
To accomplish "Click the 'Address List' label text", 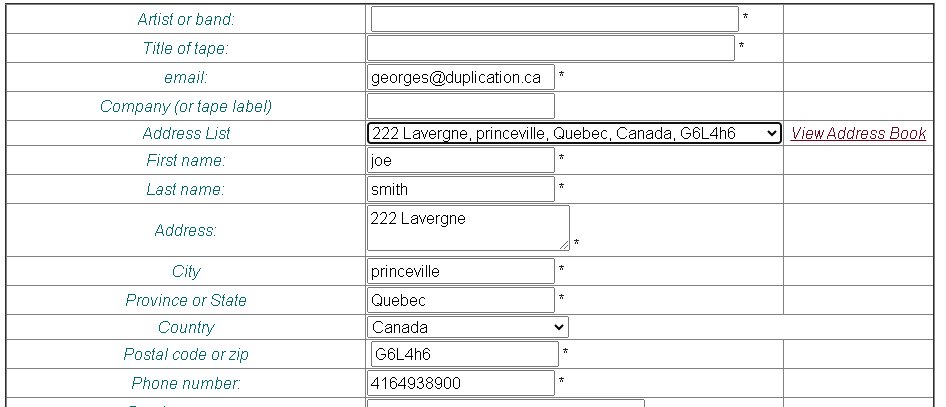I will 186,133.
